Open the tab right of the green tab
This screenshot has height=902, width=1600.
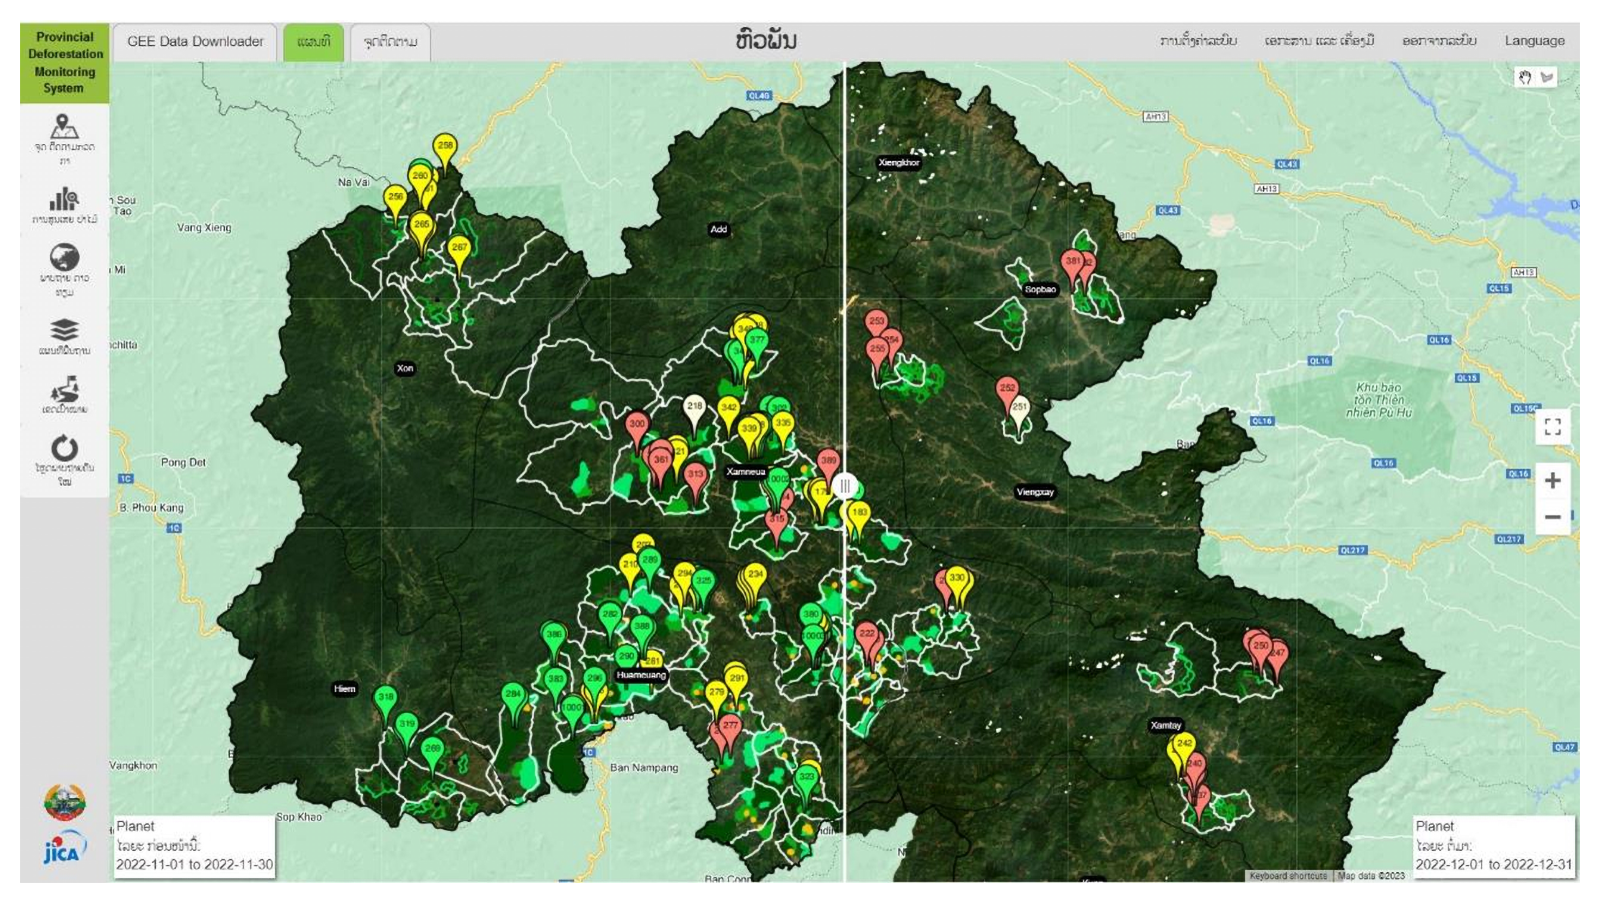390,42
